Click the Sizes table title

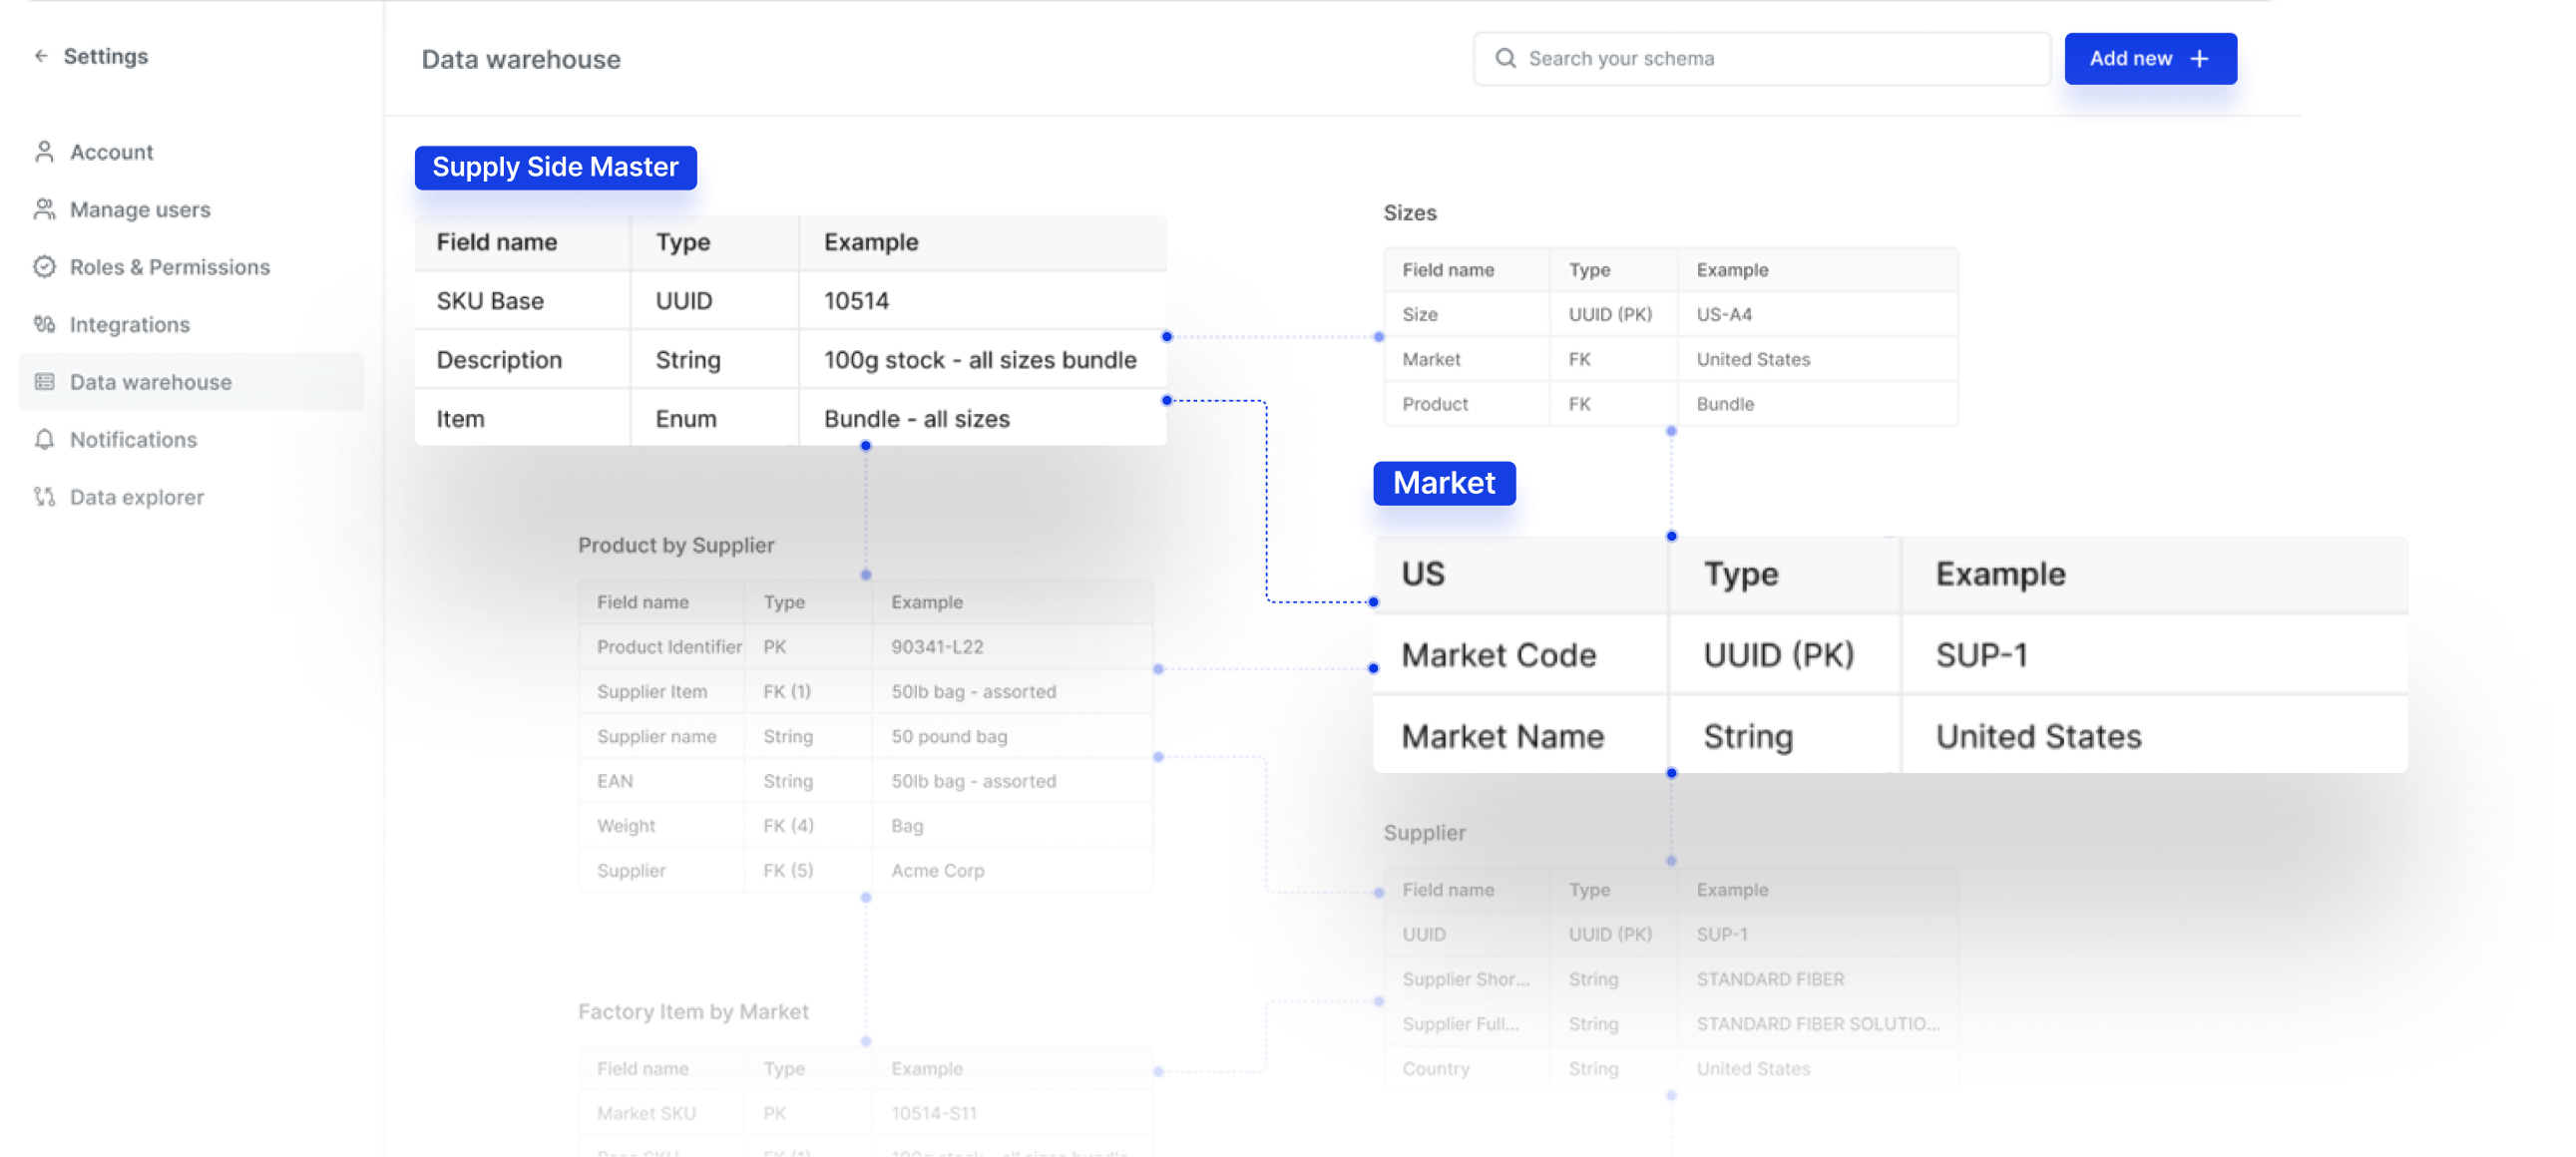tap(1409, 213)
